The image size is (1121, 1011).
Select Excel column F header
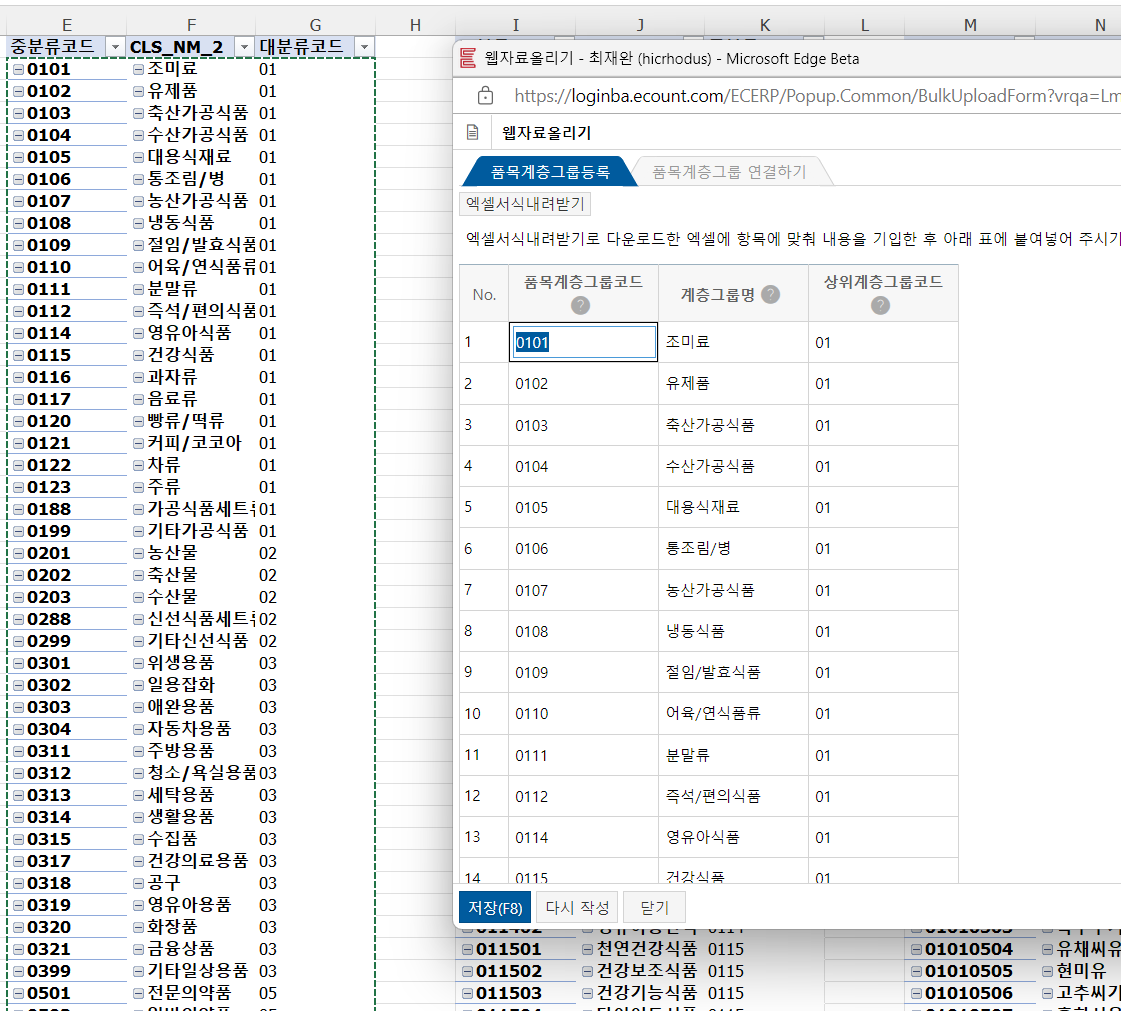[191, 25]
